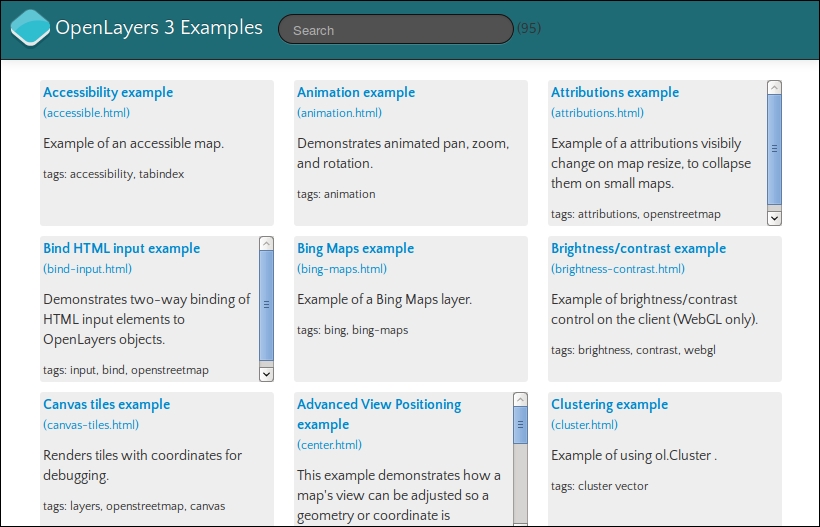
Task: Click 'tags: layers, openstreetmap, canvas' text
Action: 134,507
